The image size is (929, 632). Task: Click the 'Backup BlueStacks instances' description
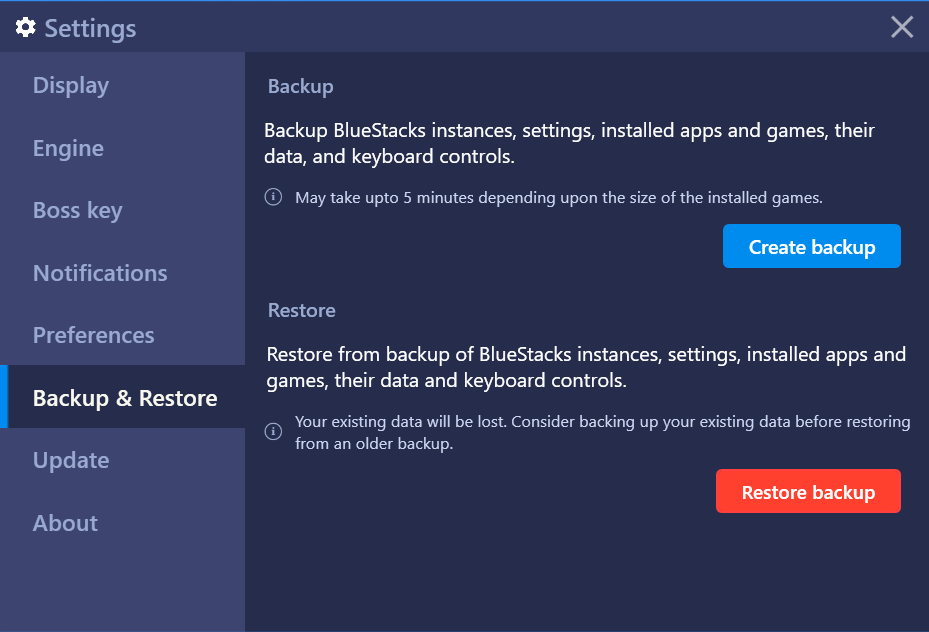coord(569,143)
